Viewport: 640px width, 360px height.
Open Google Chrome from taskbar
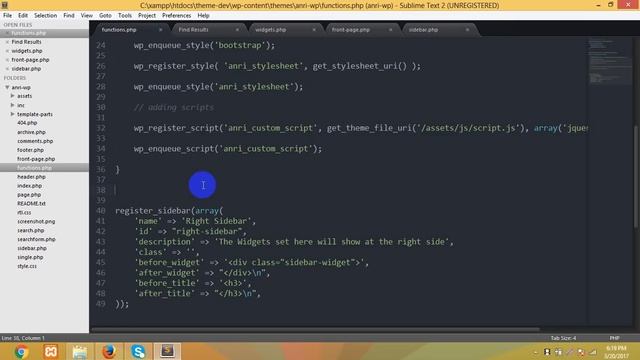pos(21,351)
